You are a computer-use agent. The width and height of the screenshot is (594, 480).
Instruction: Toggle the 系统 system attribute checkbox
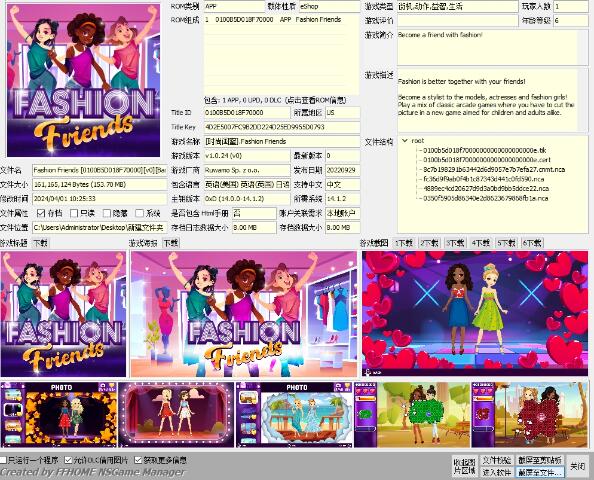(x=139, y=213)
